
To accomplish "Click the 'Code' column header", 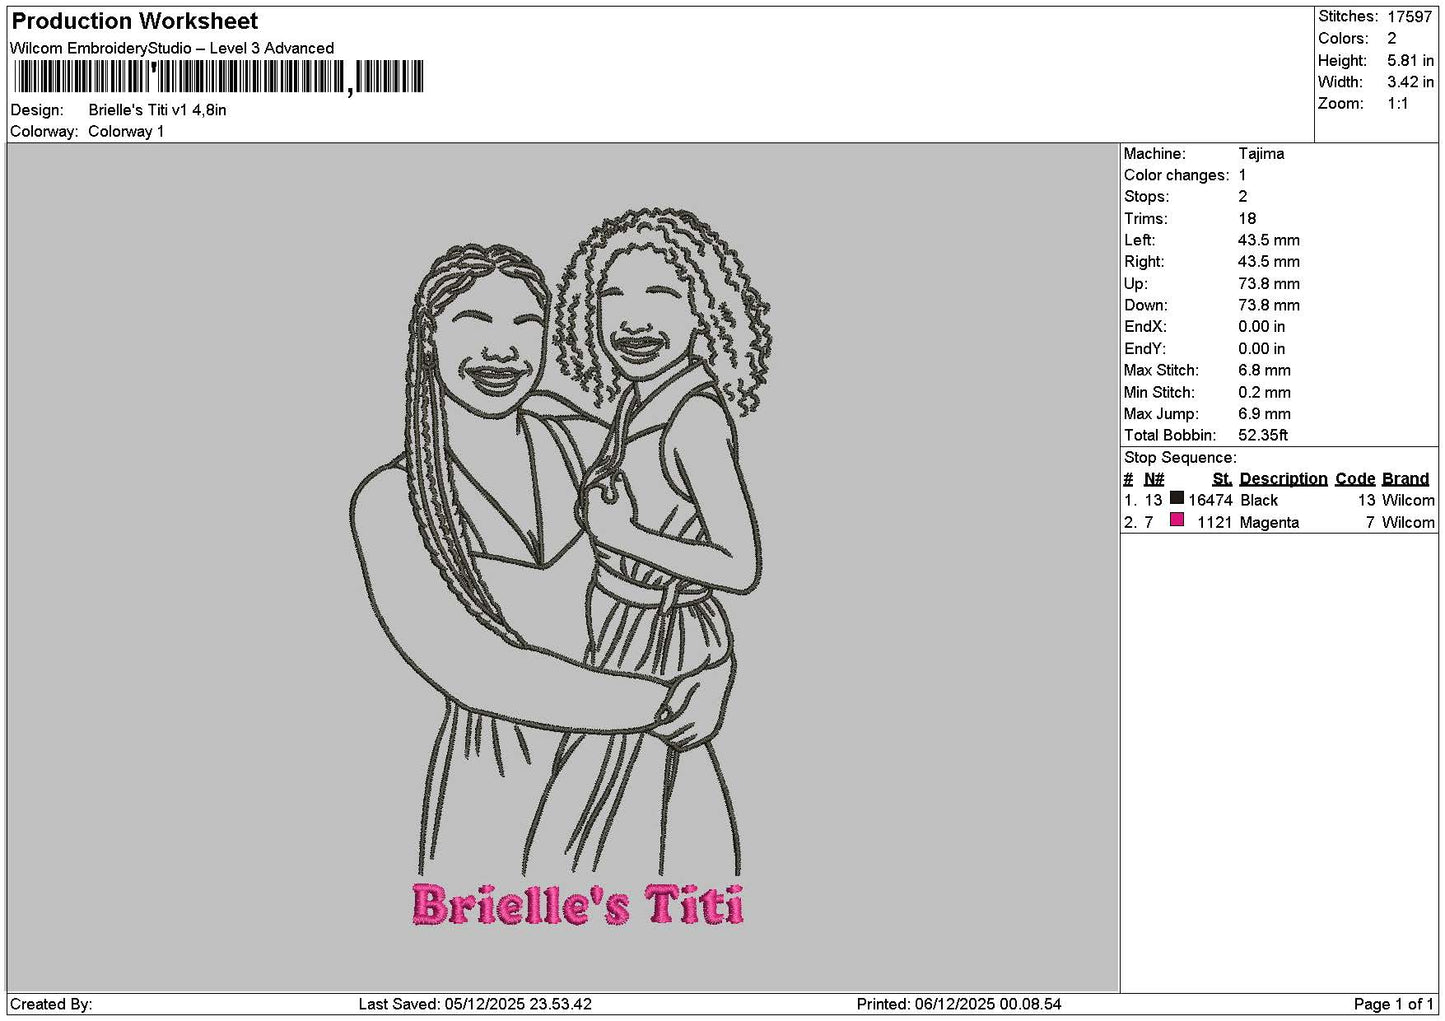I will coord(1355,479).
